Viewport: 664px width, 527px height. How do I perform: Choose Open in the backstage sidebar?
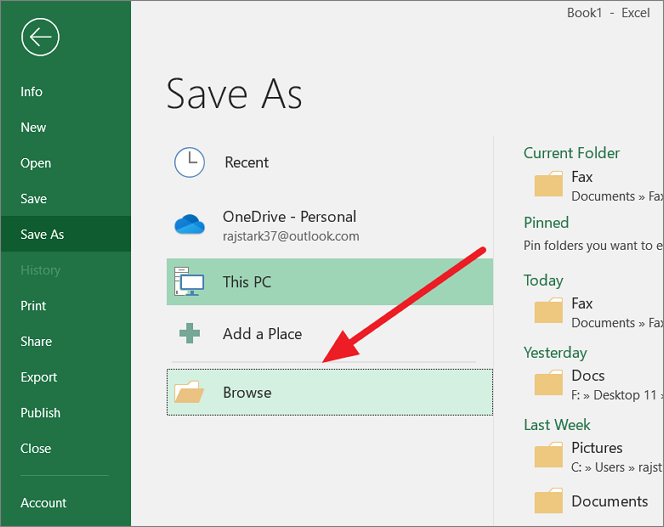[66, 163]
